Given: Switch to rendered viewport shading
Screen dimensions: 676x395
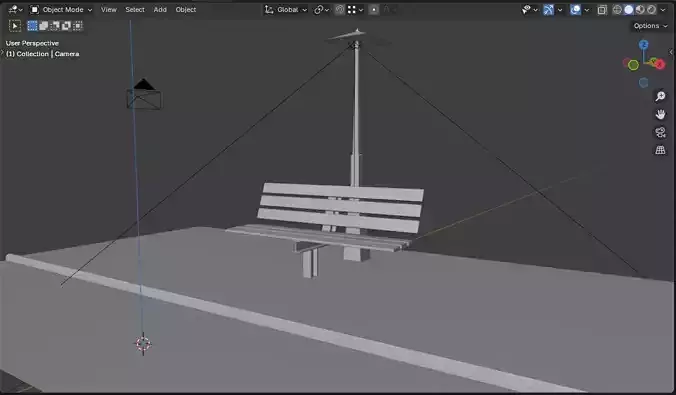Looking at the screenshot, I should pyautogui.click(x=651, y=9).
